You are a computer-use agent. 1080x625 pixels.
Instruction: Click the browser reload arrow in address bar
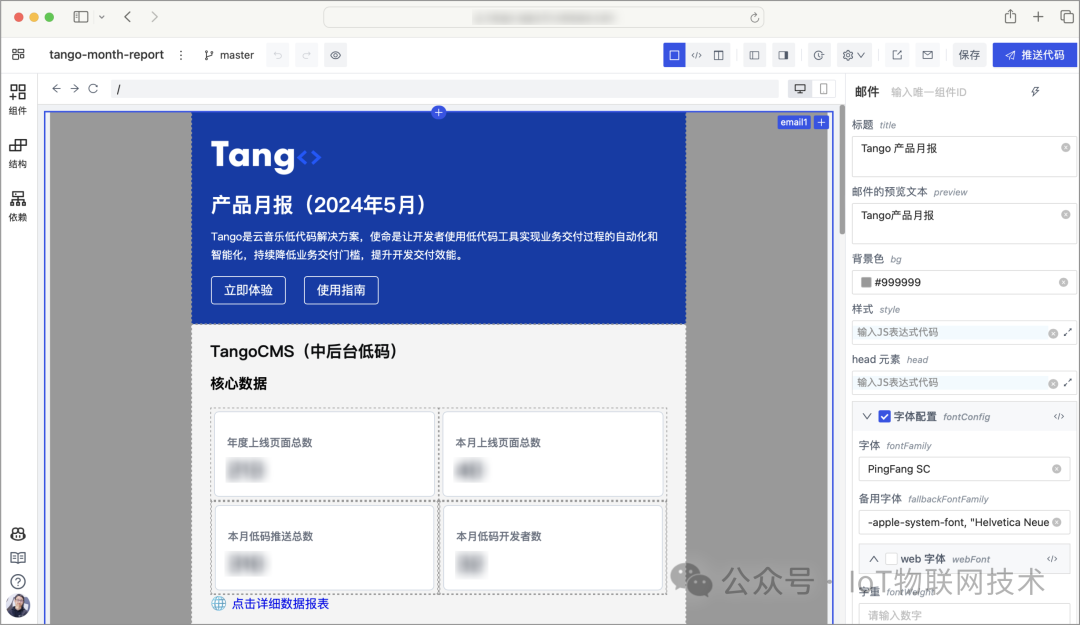[754, 17]
